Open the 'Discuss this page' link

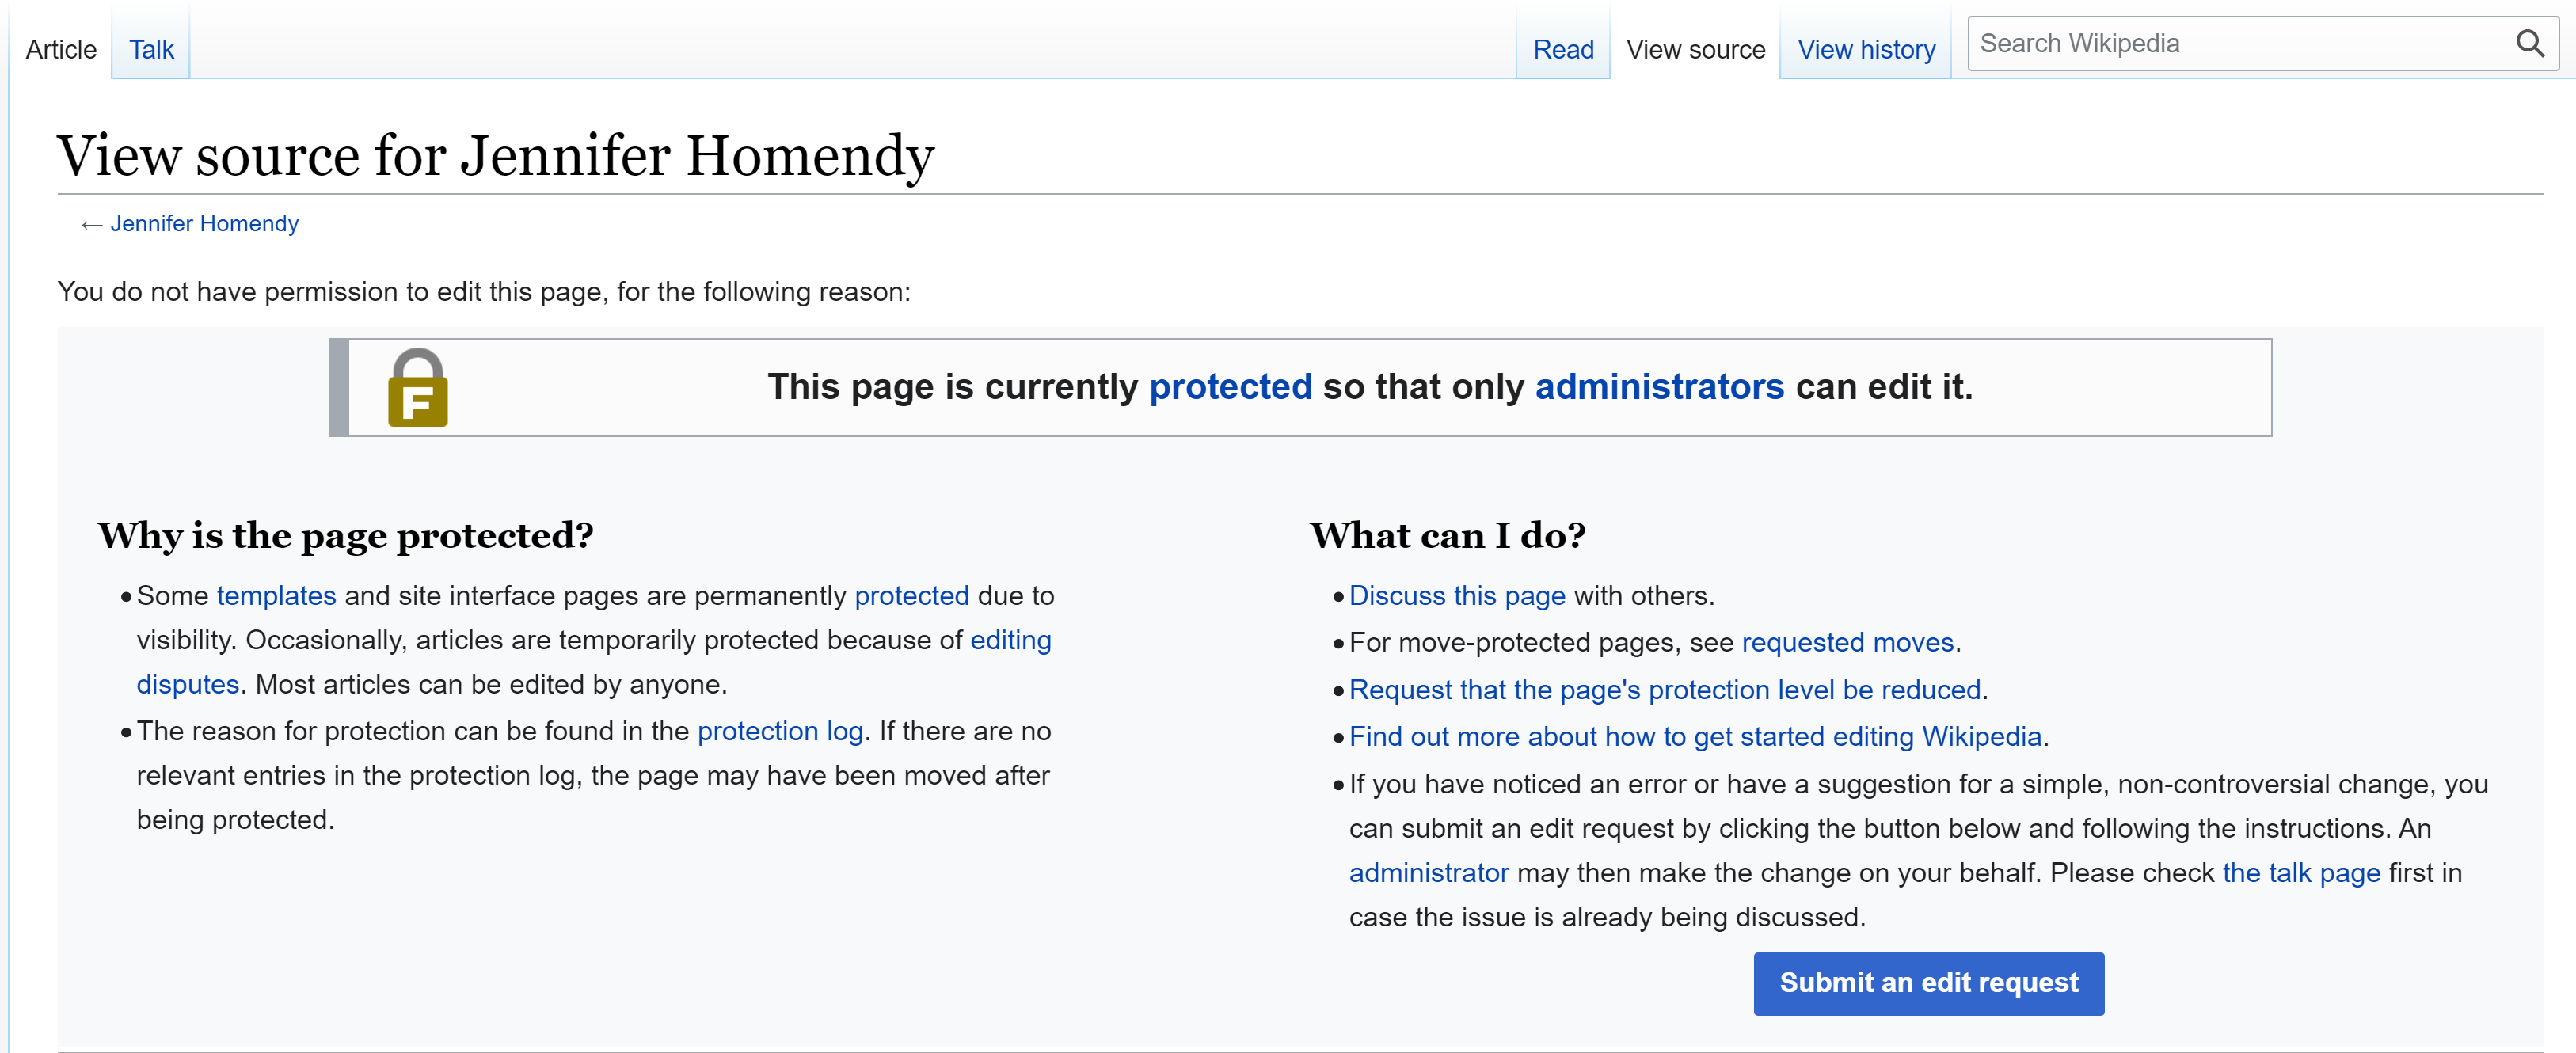pos(1456,596)
